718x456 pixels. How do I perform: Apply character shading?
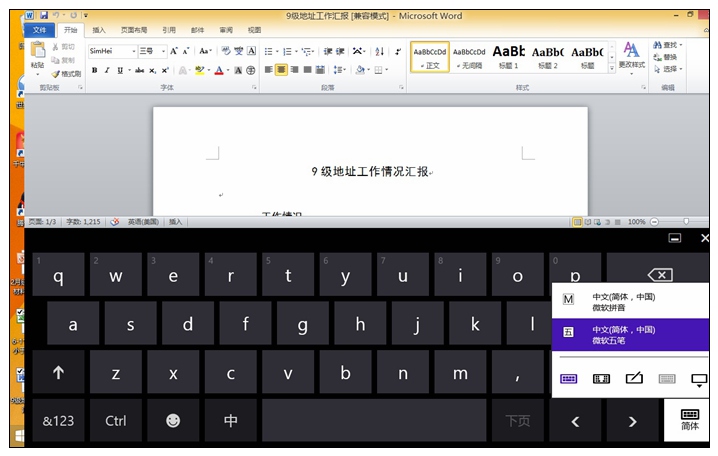(238, 70)
